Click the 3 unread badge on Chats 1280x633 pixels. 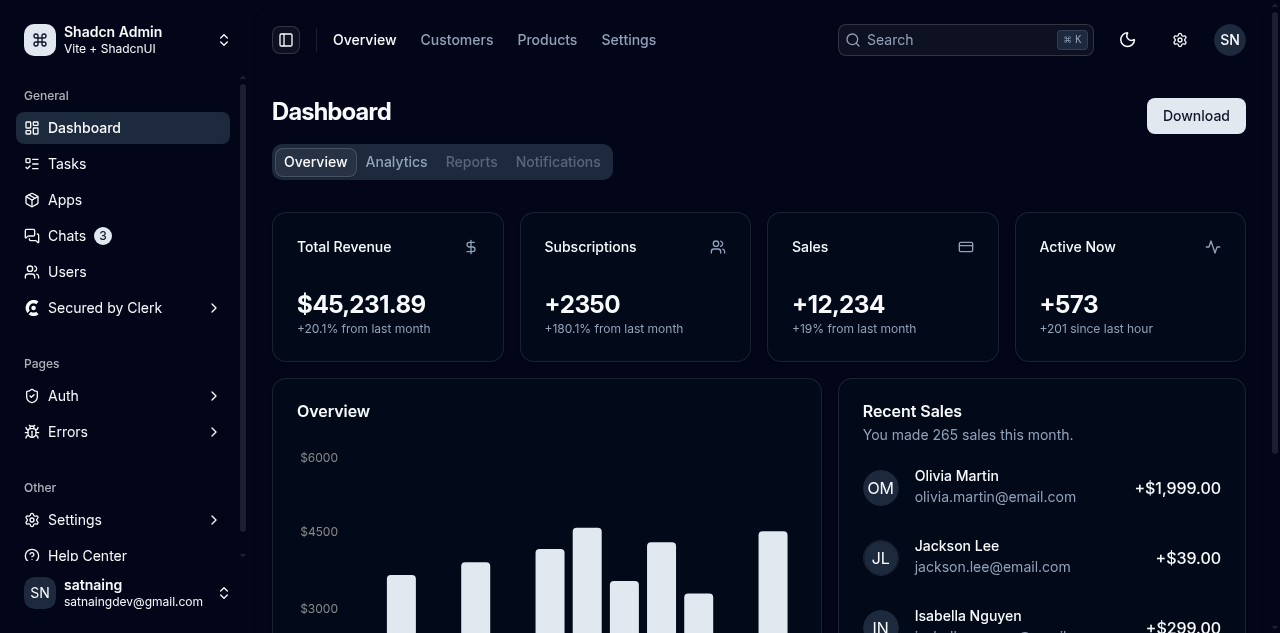(103, 236)
